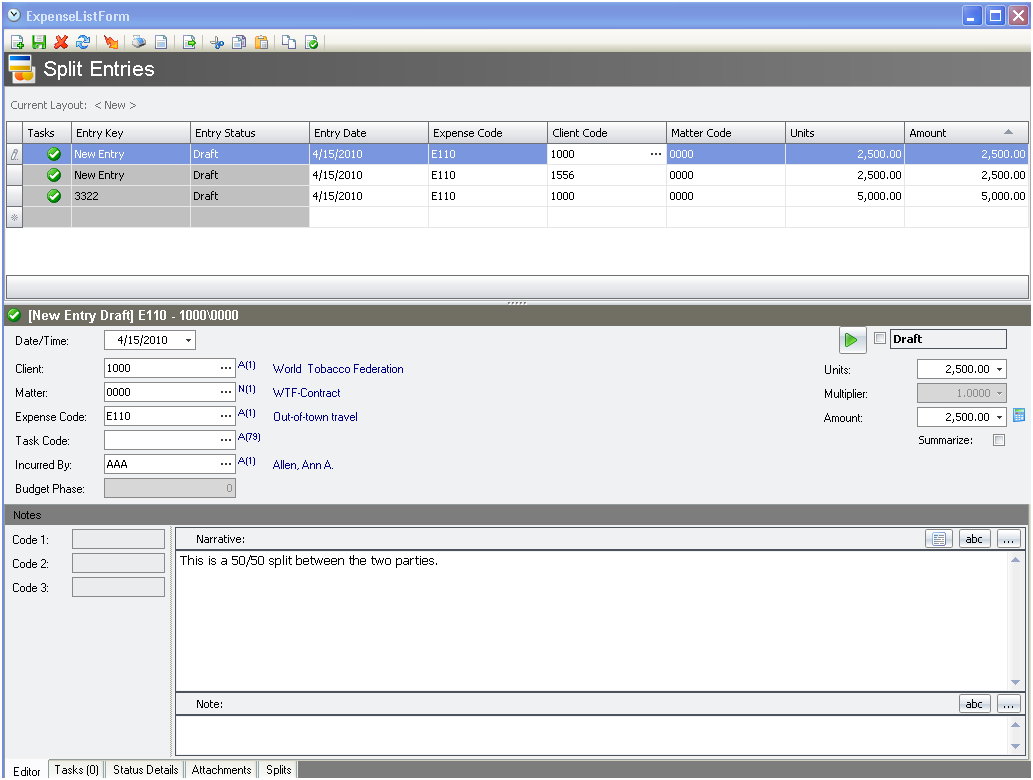Click the blue refresh arrows icon

pos(83,42)
